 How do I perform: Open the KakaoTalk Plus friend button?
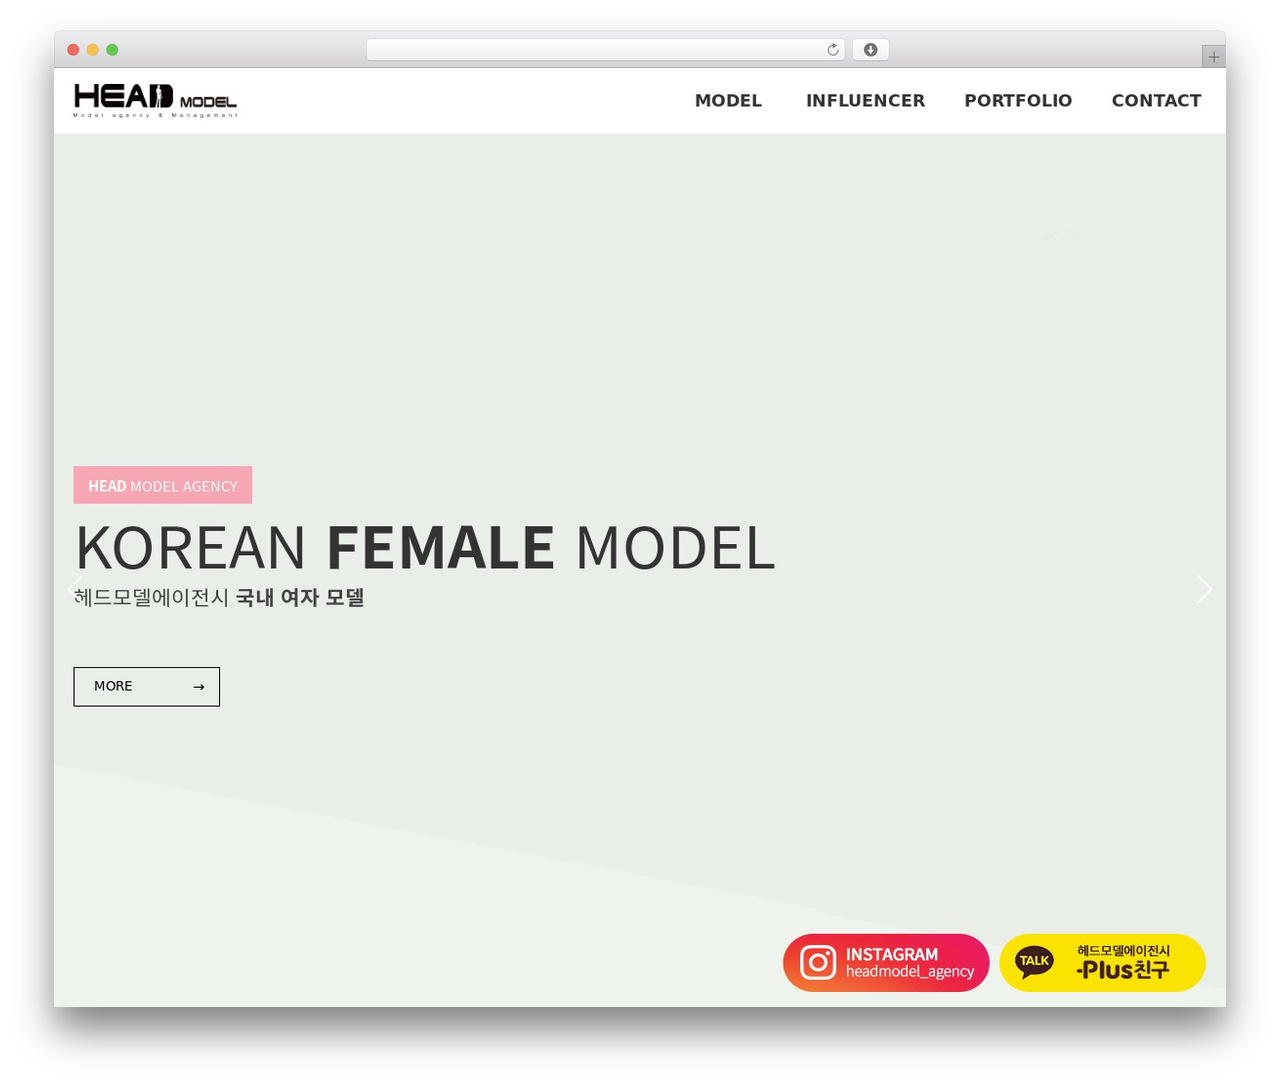pos(1102,963)
